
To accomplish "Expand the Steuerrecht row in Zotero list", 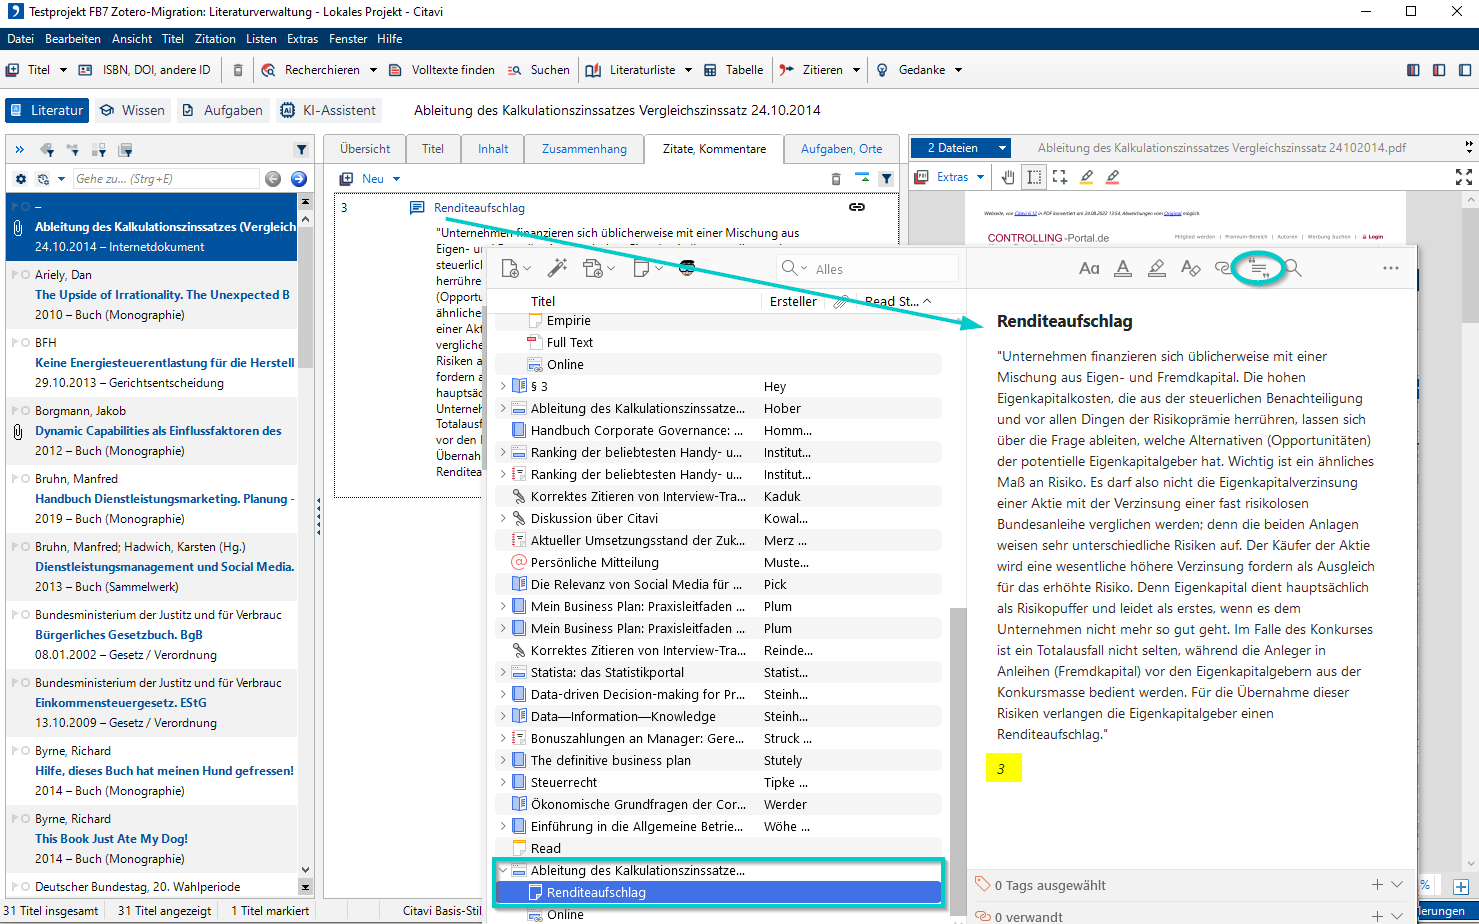I will [503, 782].
